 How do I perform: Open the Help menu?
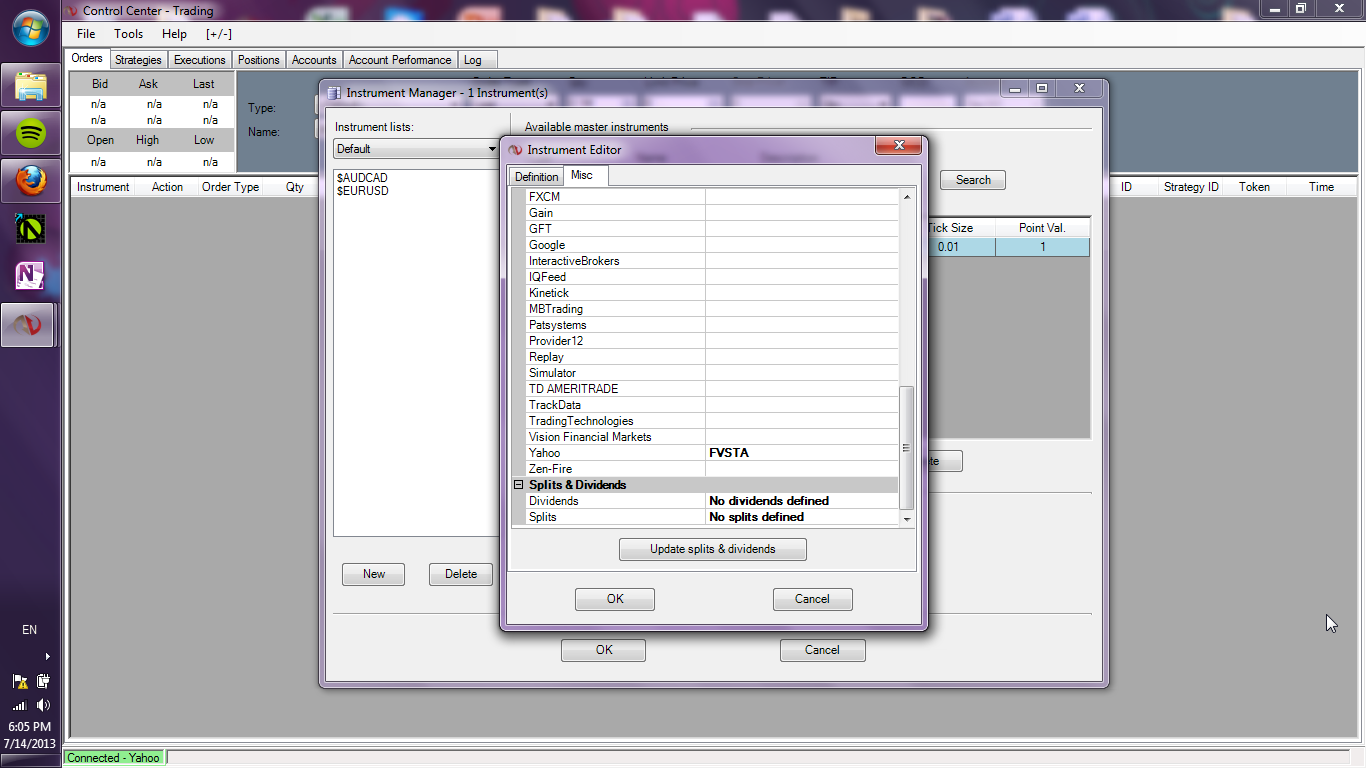pos(174,34)
